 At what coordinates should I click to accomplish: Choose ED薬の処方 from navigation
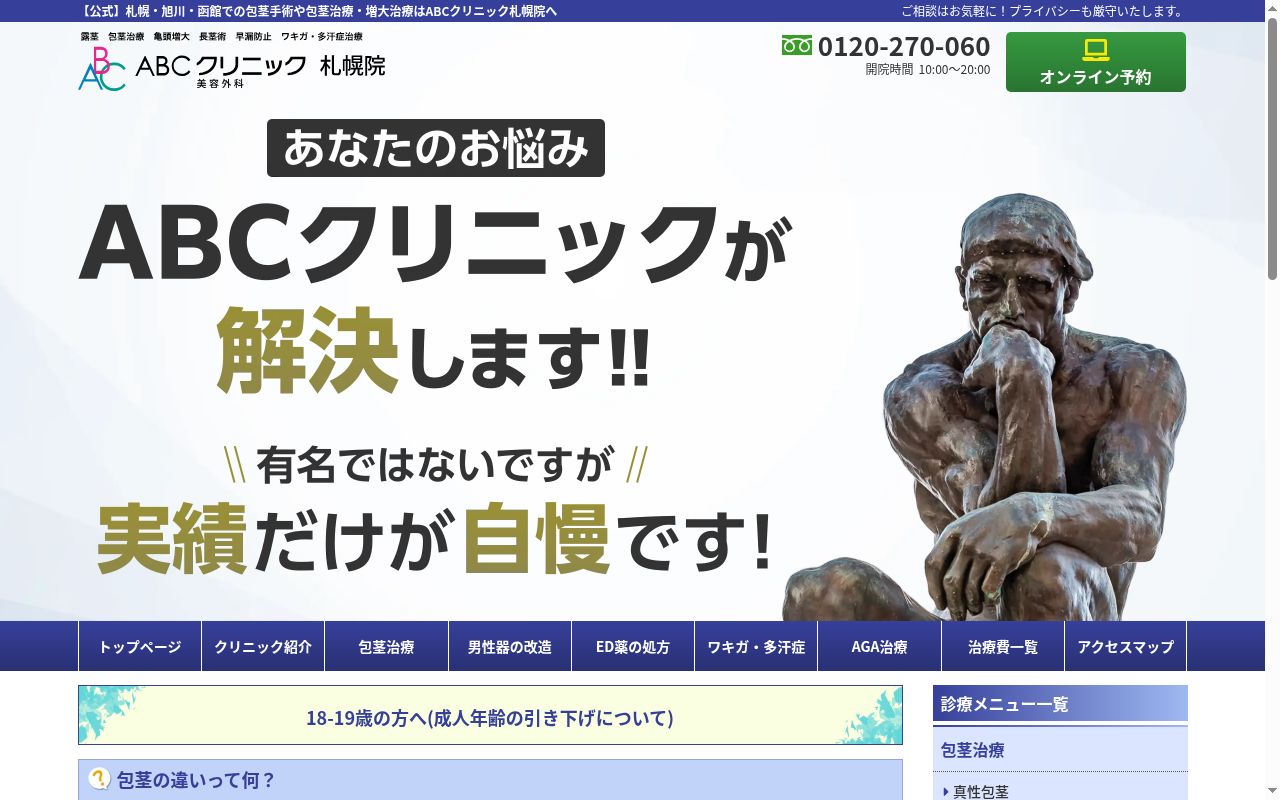(633, 647)
